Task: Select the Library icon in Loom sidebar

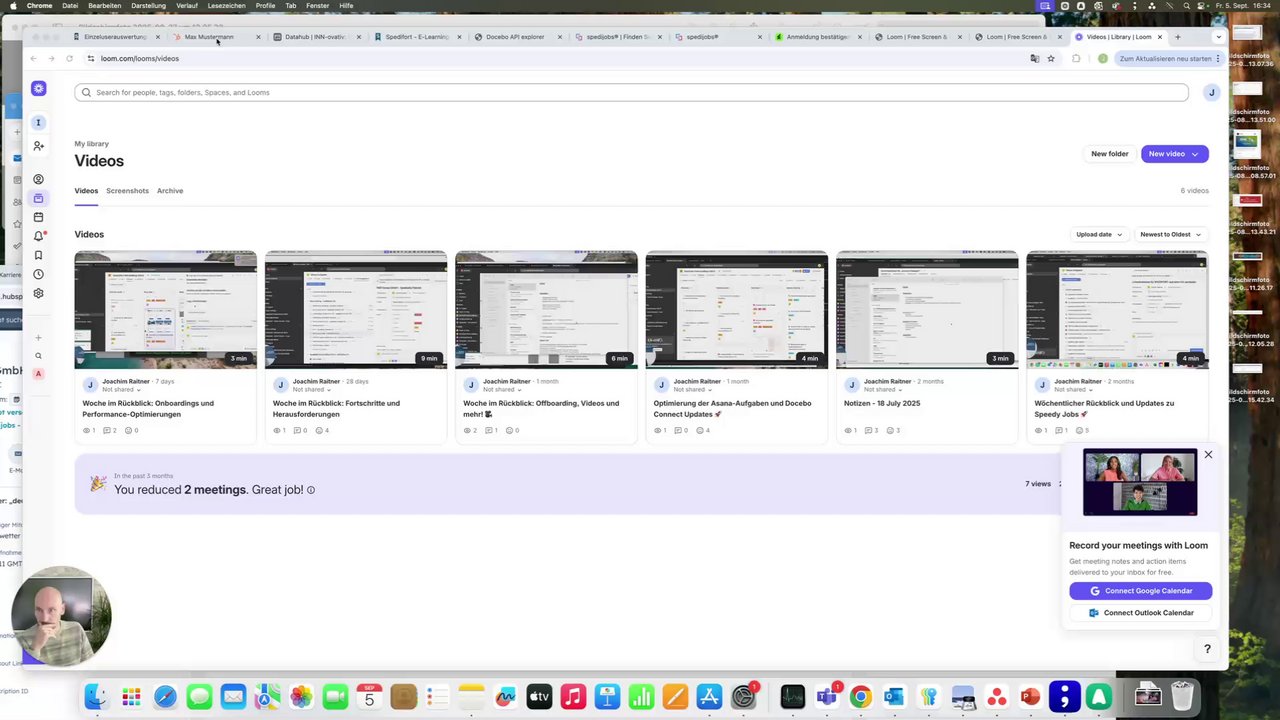Action: (38, 198)
